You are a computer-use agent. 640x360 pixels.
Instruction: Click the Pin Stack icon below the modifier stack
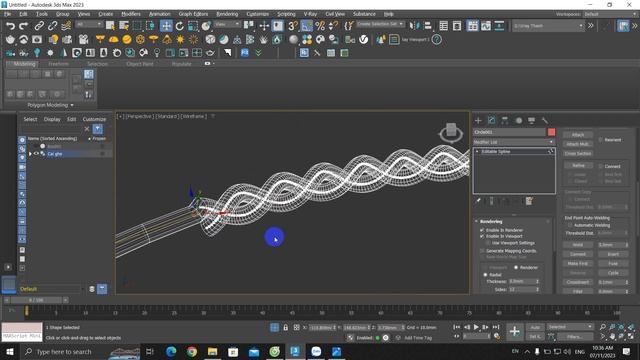click(478, 201)
